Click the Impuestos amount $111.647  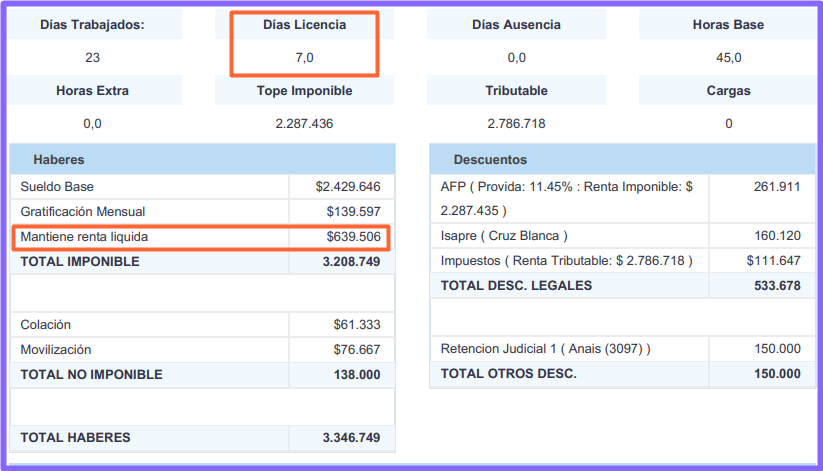[774, 261]
